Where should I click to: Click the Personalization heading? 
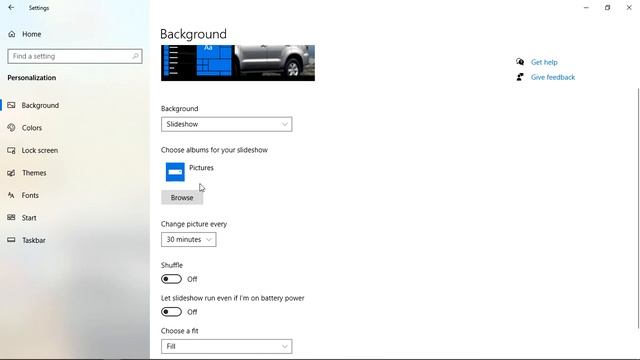[x=32, y=78]
